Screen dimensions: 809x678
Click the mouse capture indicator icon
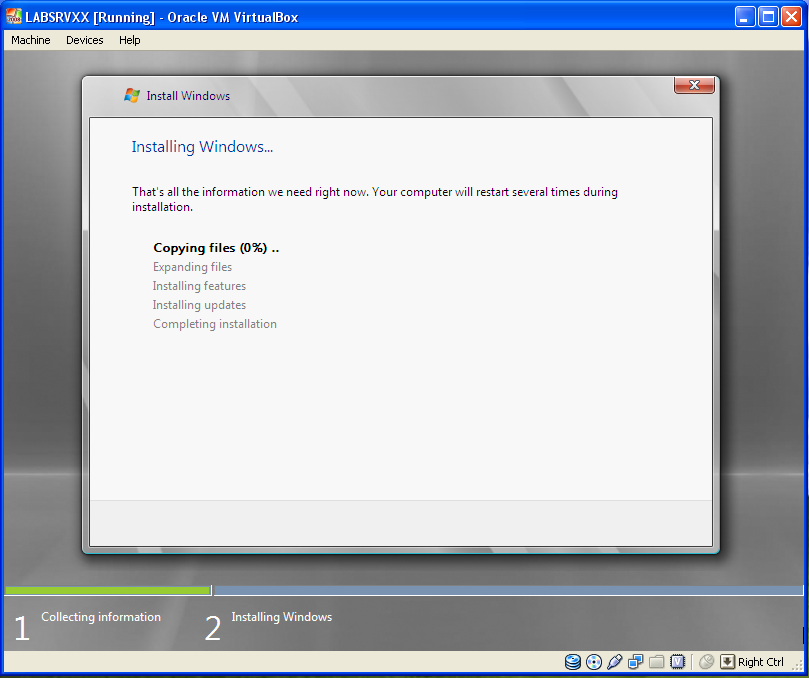coord(706,661)
